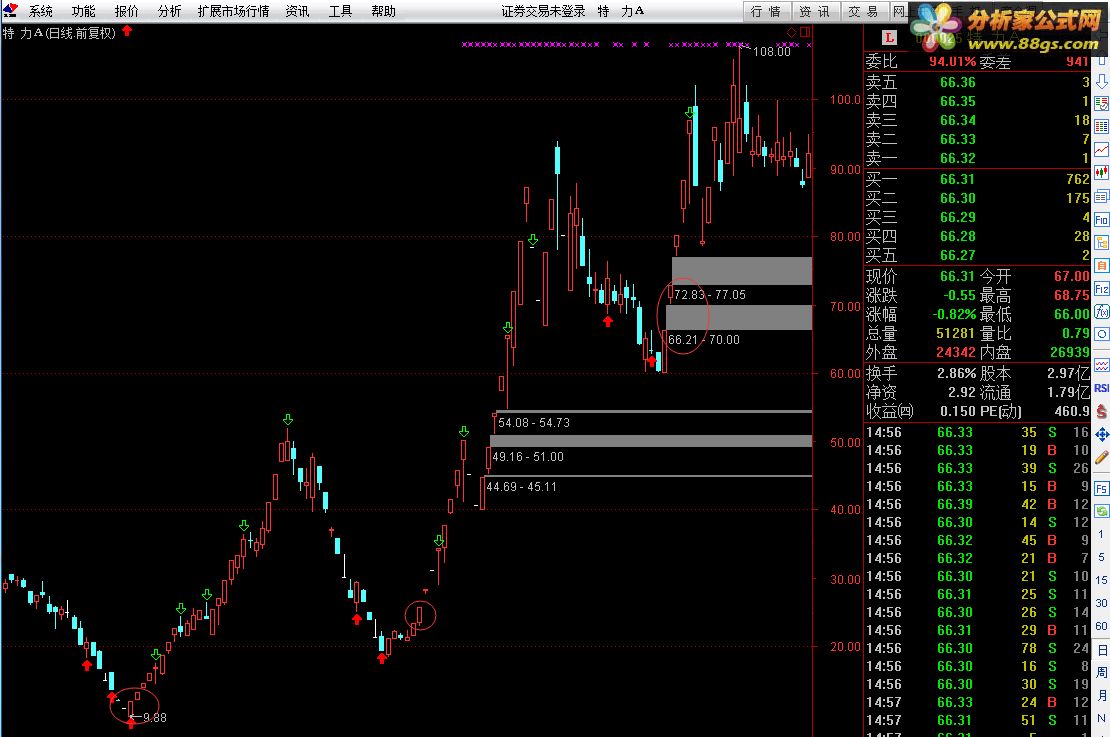Click the 72.83 - 77.05 gap label
Image resolution: width=1110 pixels, height=737 pixels.
point(710,295)
